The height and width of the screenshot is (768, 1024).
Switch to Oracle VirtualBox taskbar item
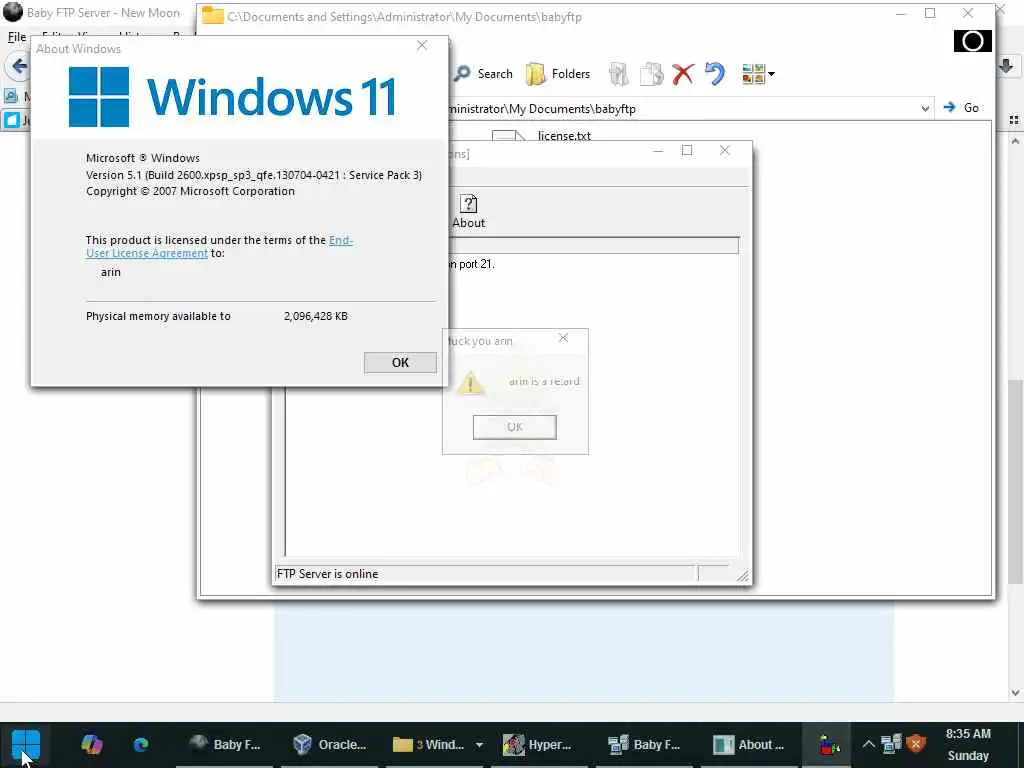[330, 744]
